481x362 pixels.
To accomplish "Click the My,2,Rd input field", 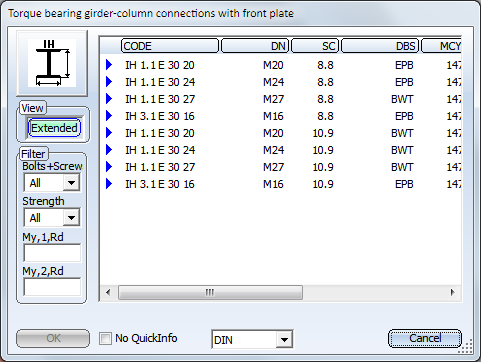I will click(x=52, y=287).
